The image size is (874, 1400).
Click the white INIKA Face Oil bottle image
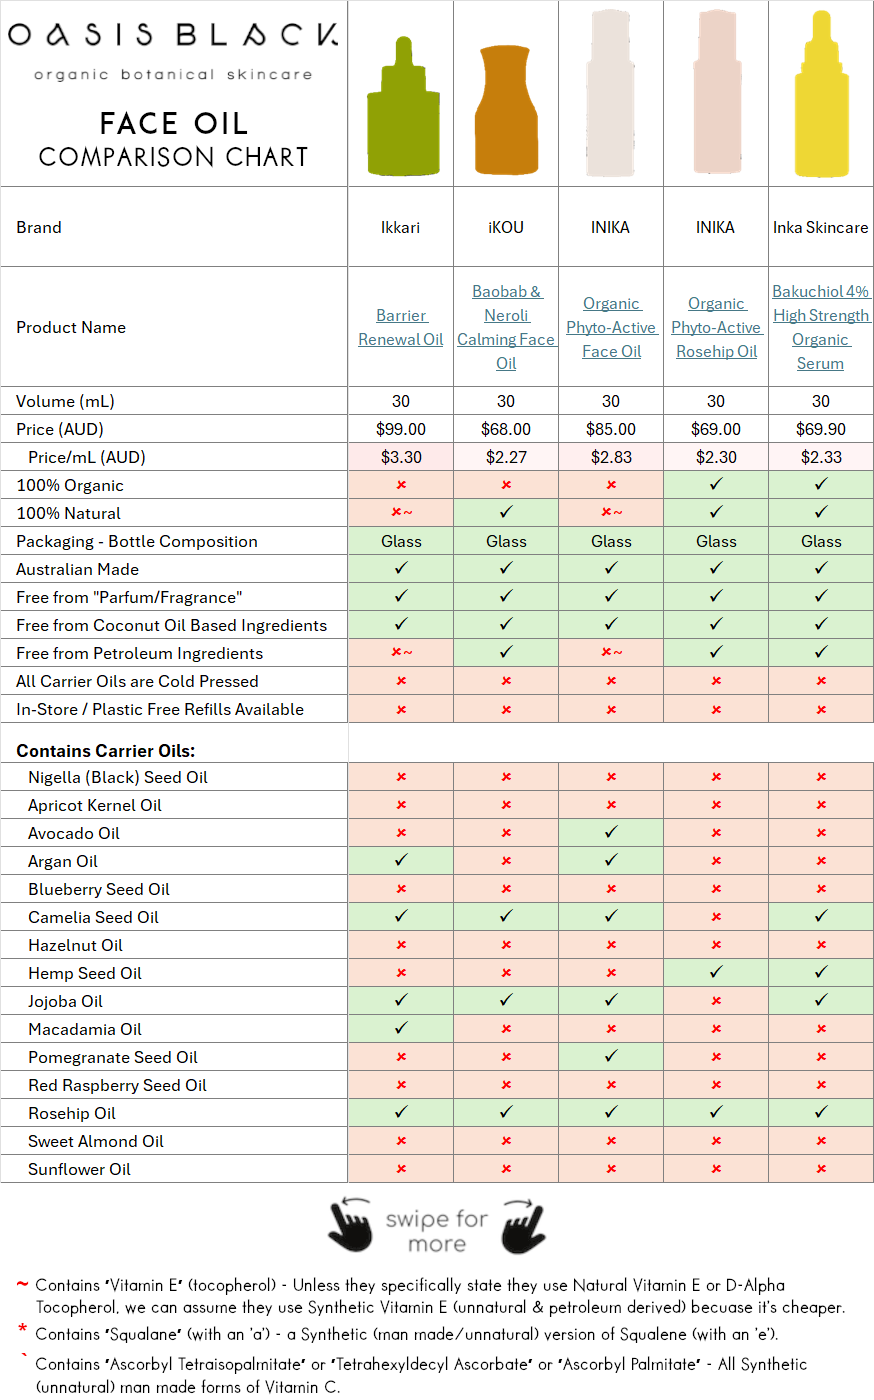coord(611,94)
